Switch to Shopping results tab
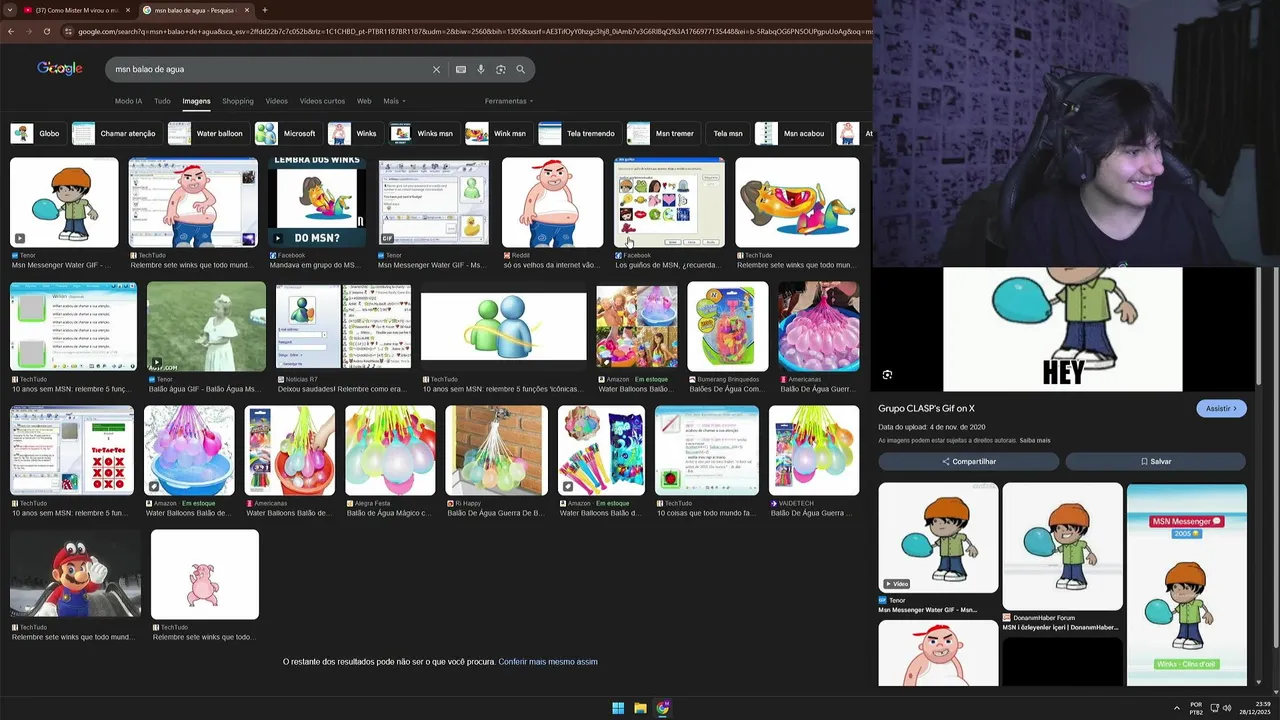Image resolution: width=1280 pixels, height=720 pixels. point(238,101)
